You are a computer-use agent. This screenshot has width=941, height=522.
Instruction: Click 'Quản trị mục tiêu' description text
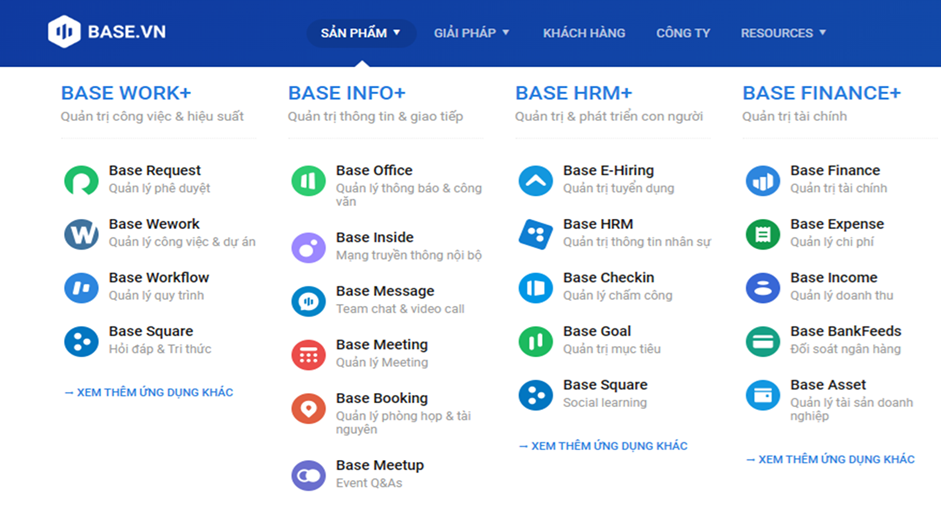612,349
